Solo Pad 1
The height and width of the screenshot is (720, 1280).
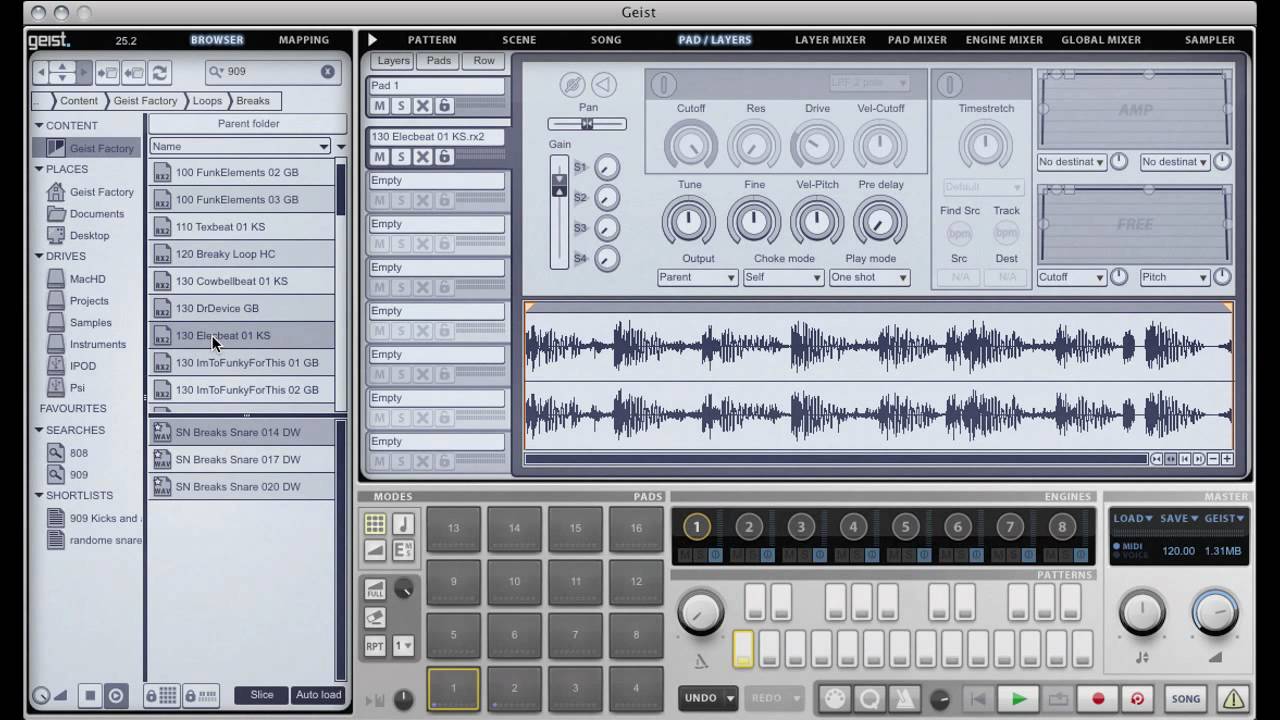[x=401, y=106]
